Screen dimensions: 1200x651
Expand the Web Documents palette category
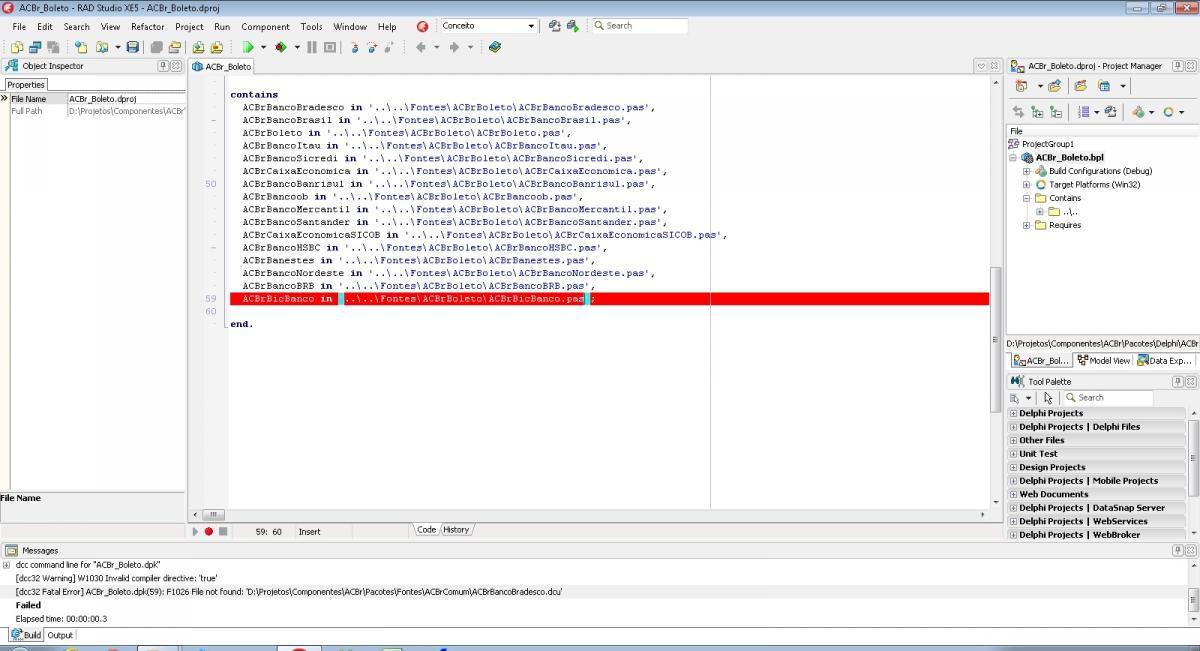[1013, 494]
